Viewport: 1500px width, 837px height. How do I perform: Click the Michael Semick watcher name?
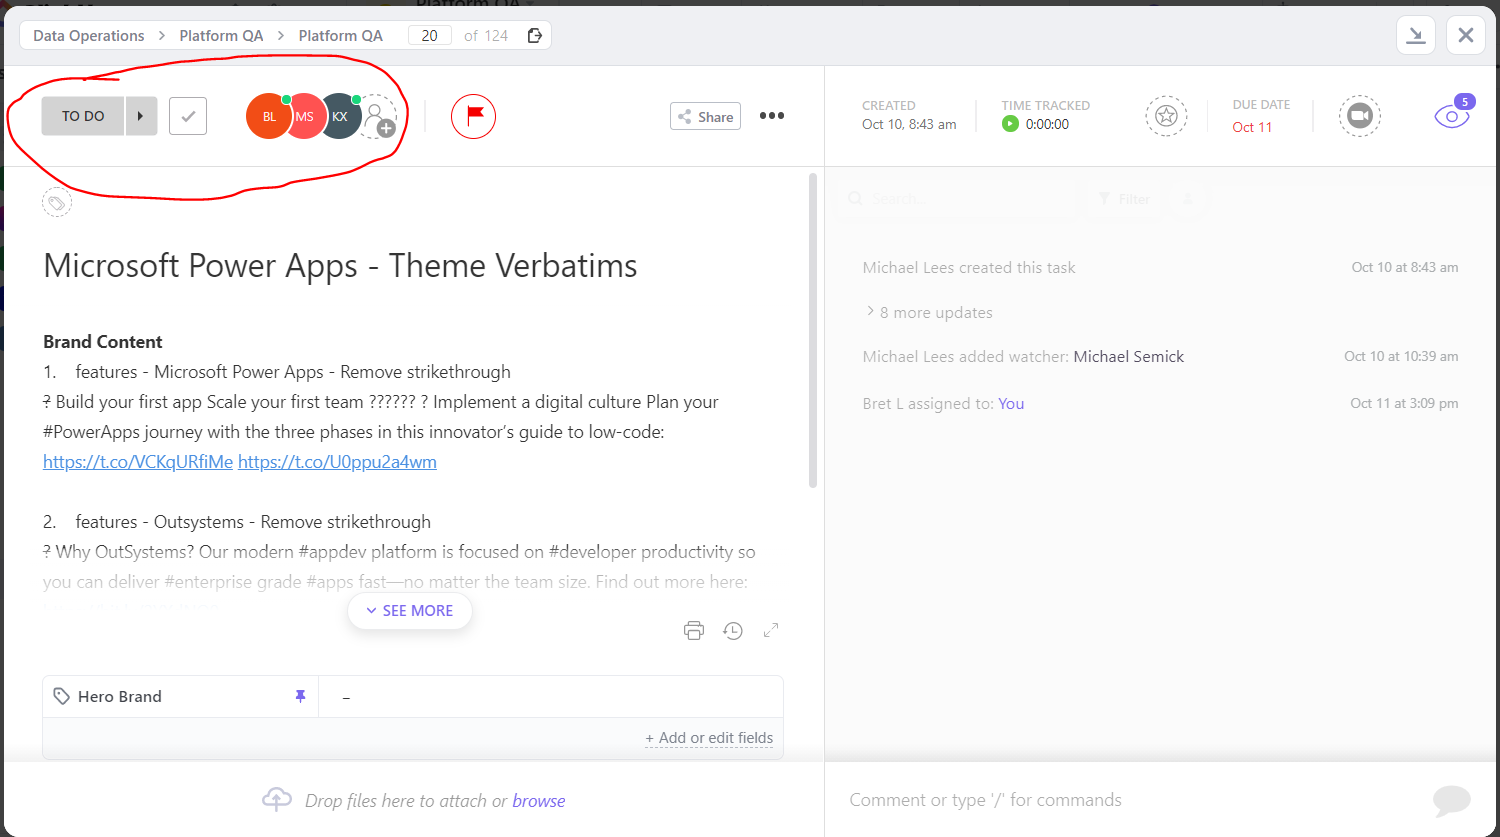point(1129,357)
